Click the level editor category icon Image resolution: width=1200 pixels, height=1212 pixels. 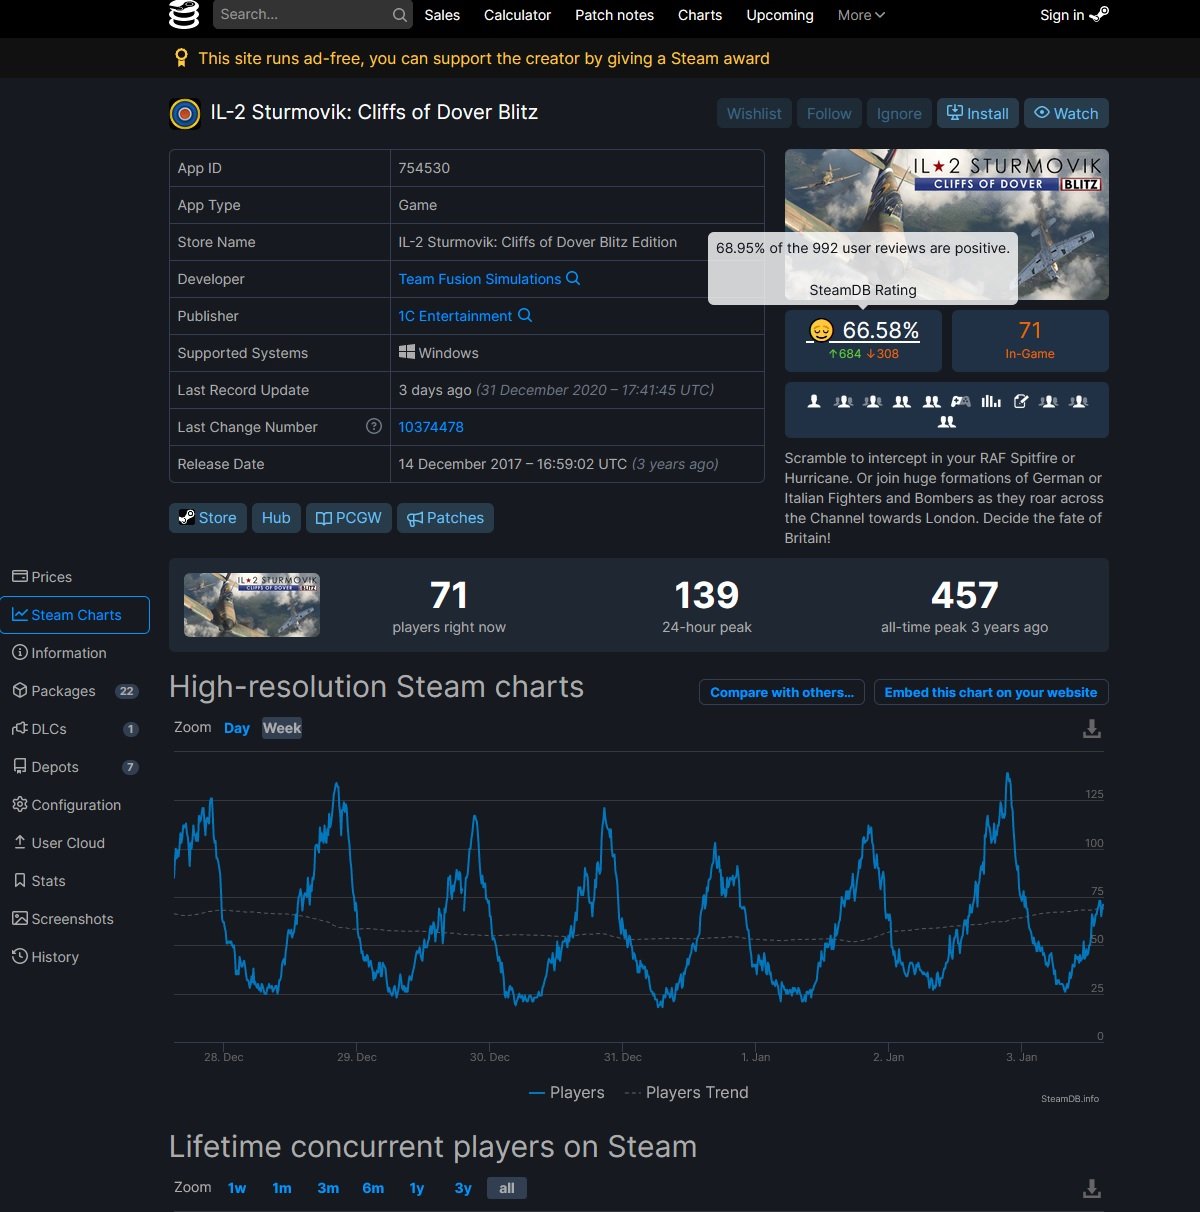[1020, 401]
